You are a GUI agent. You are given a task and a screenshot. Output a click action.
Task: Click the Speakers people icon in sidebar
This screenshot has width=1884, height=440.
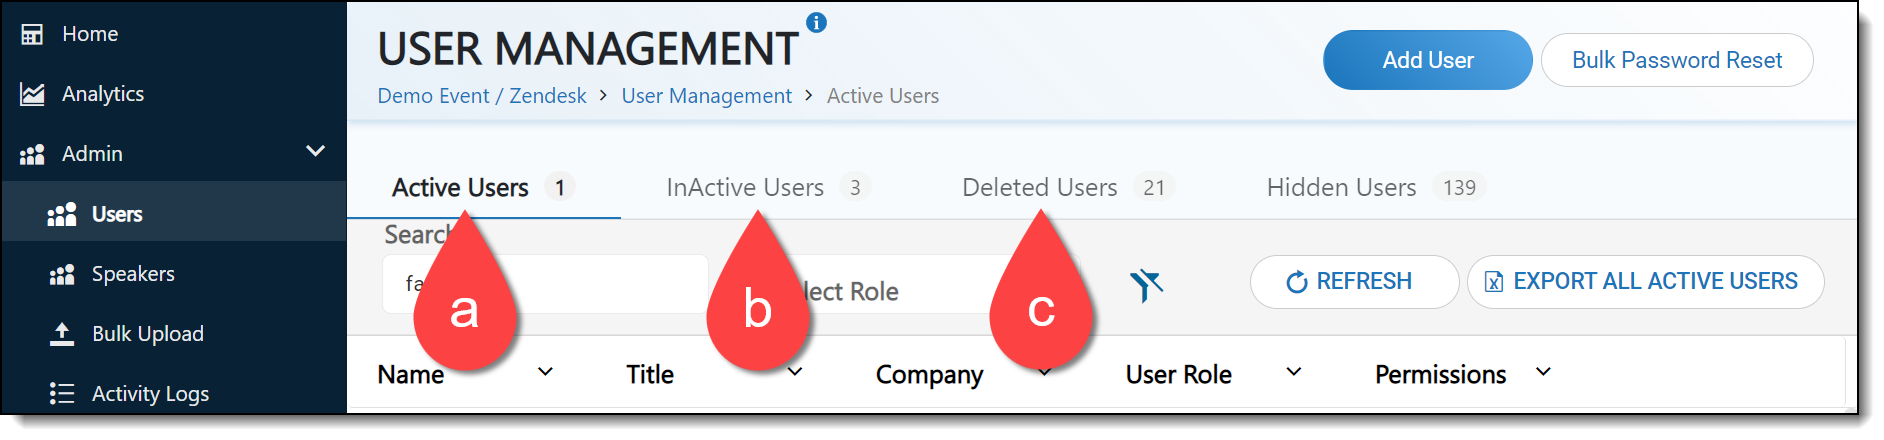point(62,274)
